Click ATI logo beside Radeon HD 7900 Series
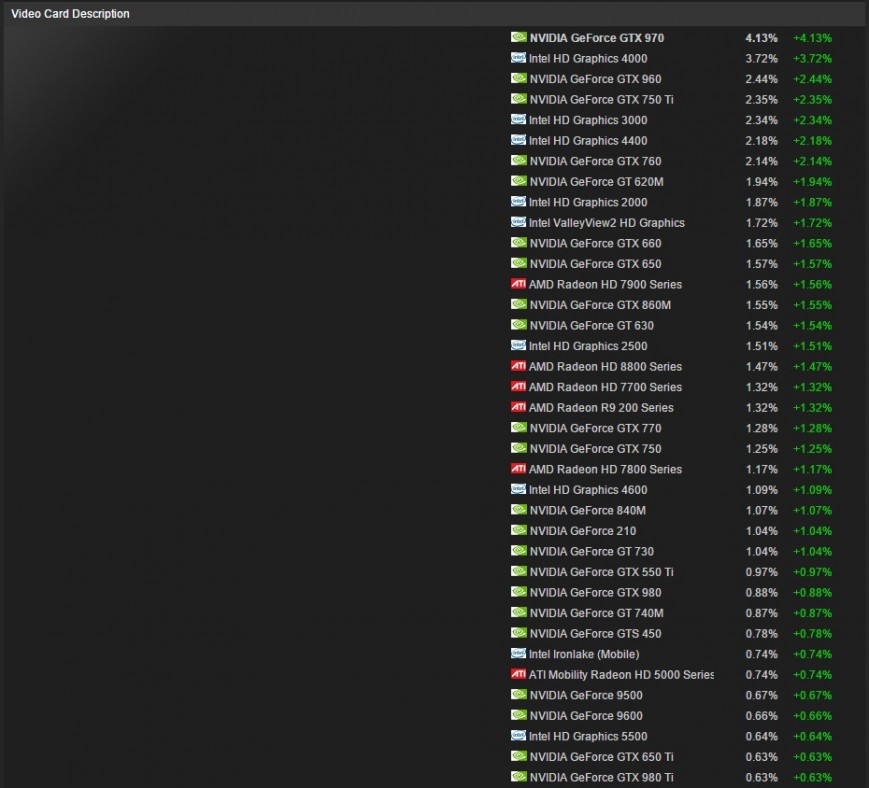 [518, 284]
